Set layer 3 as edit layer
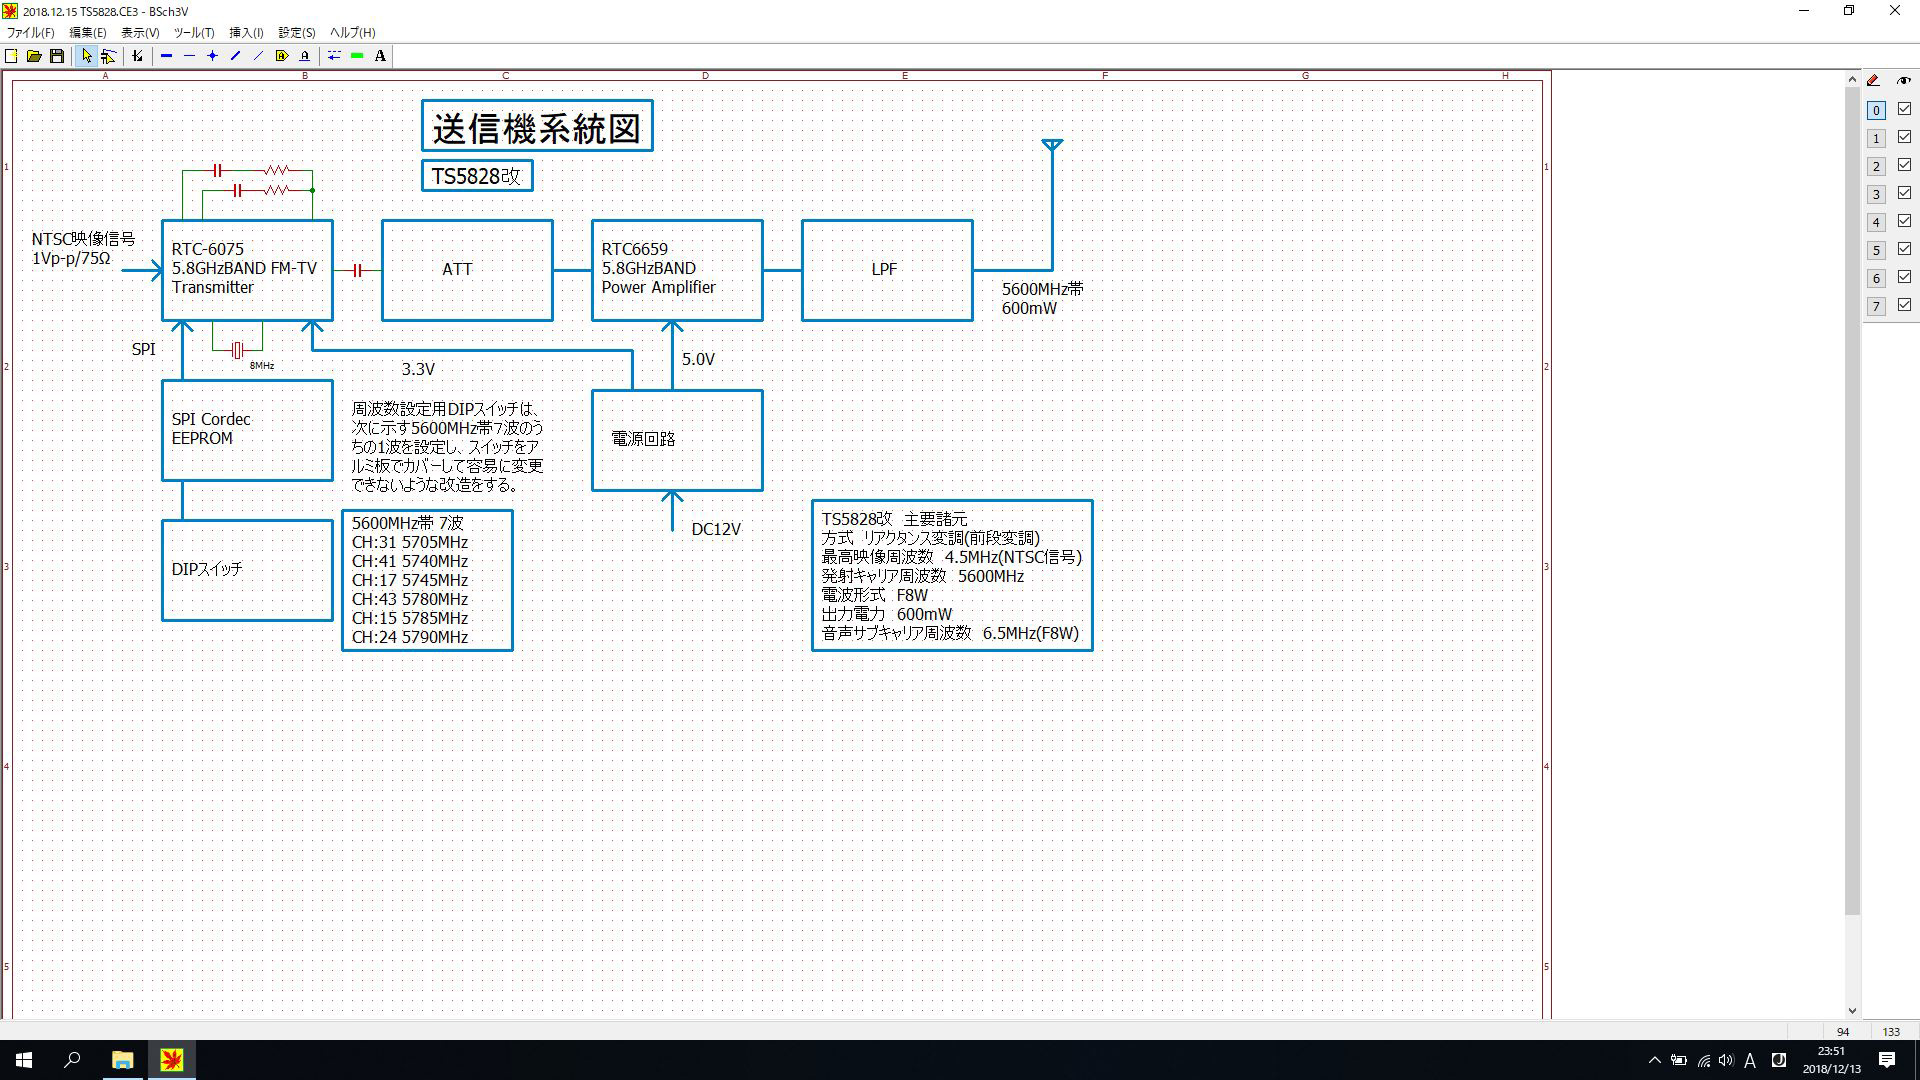The image size is (1920, 1080). pyautogui.click(x=1876, y=194)
